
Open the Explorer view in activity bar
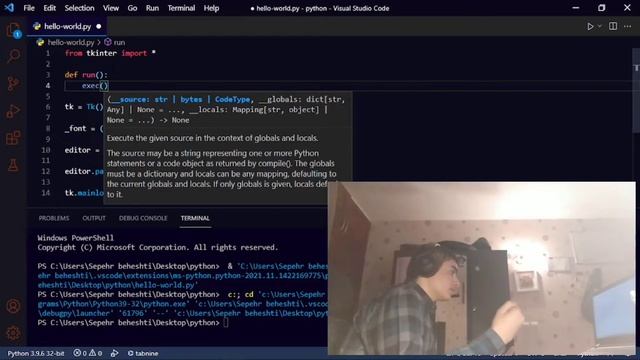click(13, 30)
